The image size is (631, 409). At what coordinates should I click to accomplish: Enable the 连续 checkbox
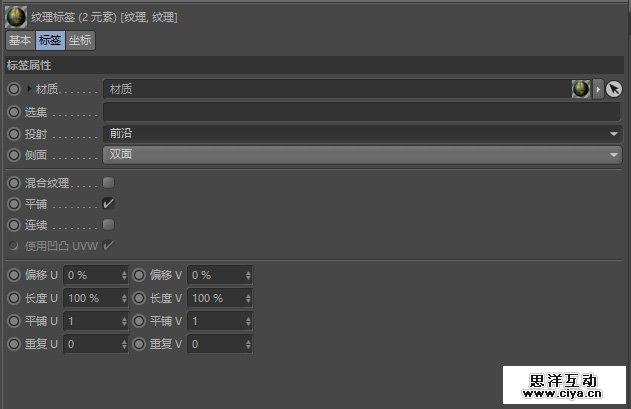pos(108,225)
